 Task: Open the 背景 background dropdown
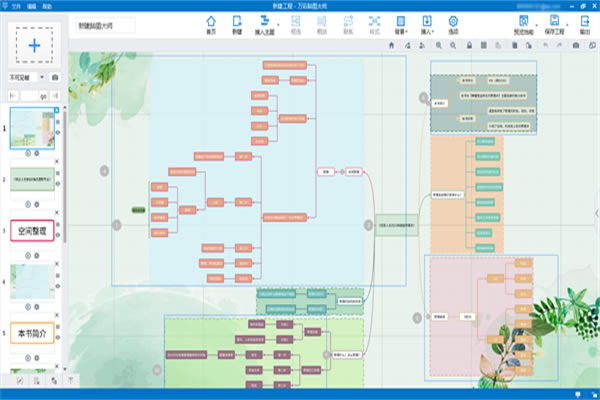(401, 25)
